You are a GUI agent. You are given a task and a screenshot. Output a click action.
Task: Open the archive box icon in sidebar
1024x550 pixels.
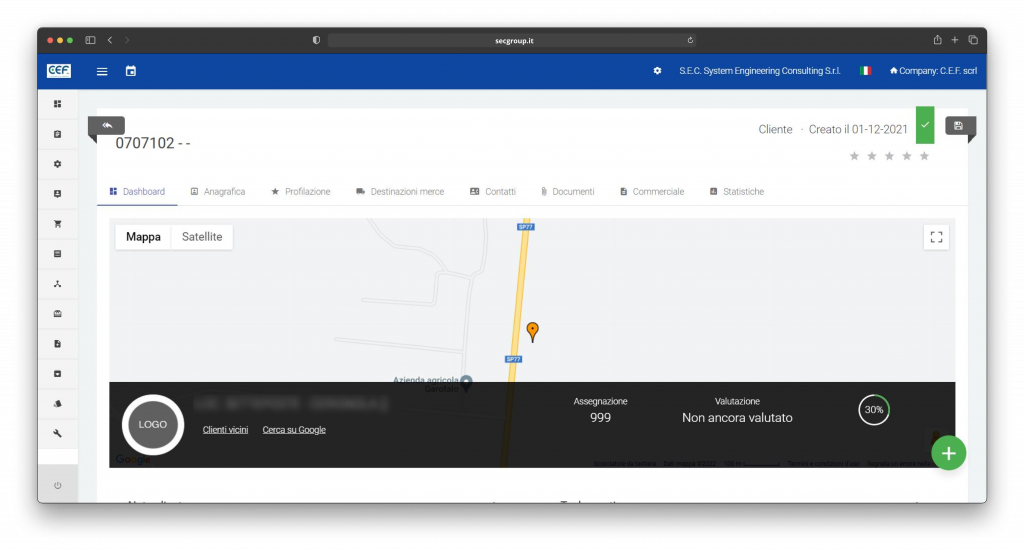(x=57, y=374)
